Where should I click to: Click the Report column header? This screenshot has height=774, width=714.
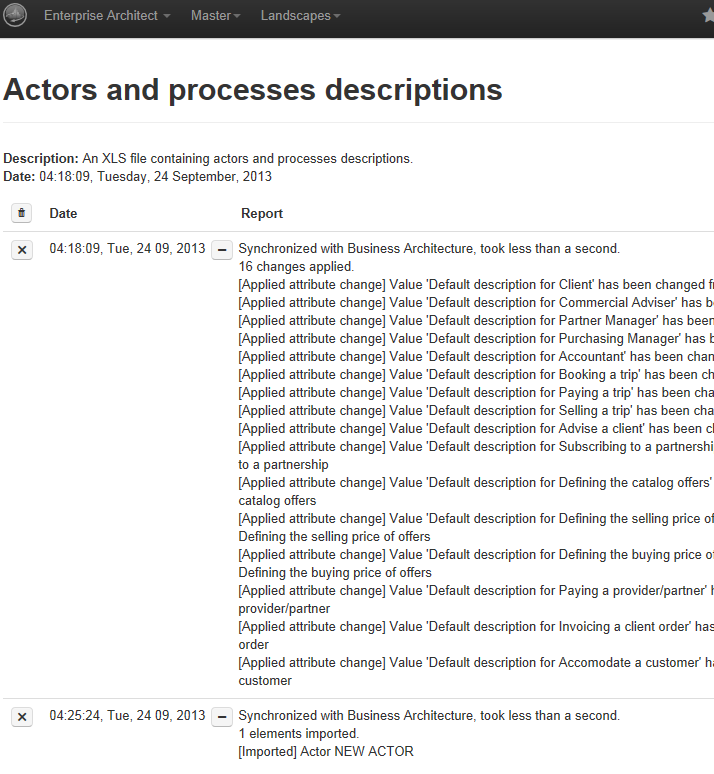[x=262, y=213]
